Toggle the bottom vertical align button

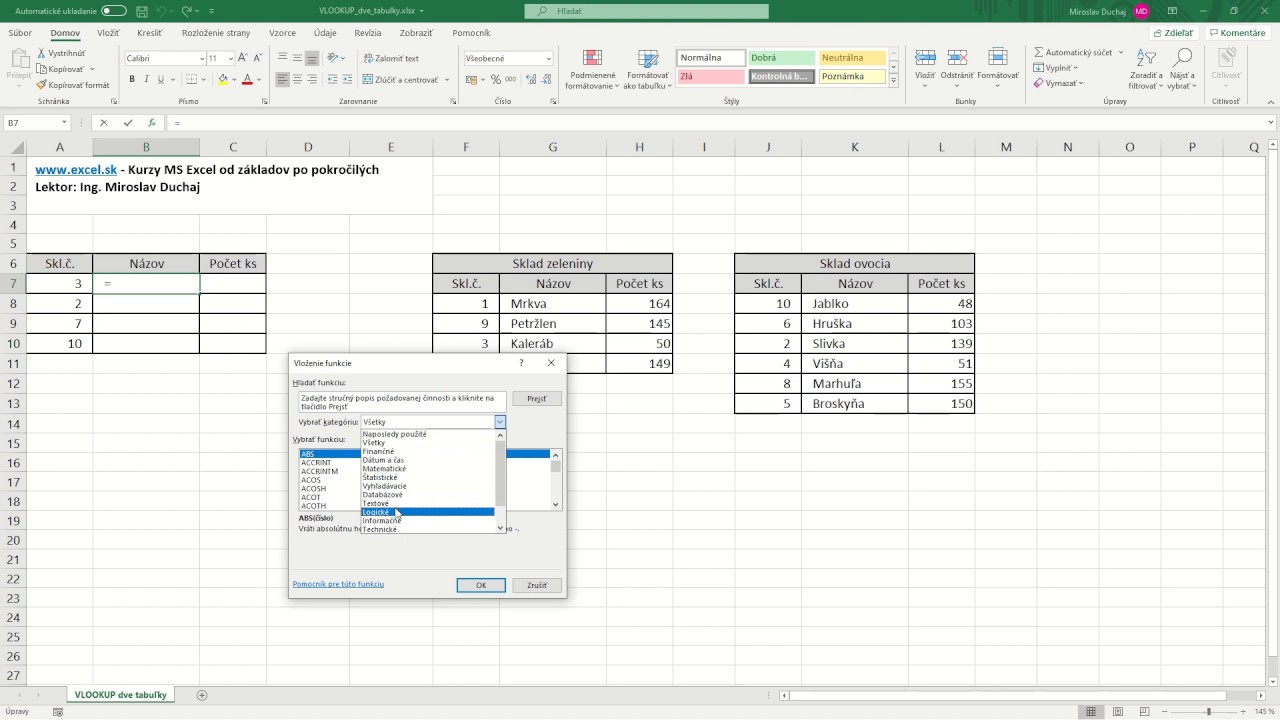point(313,58)
